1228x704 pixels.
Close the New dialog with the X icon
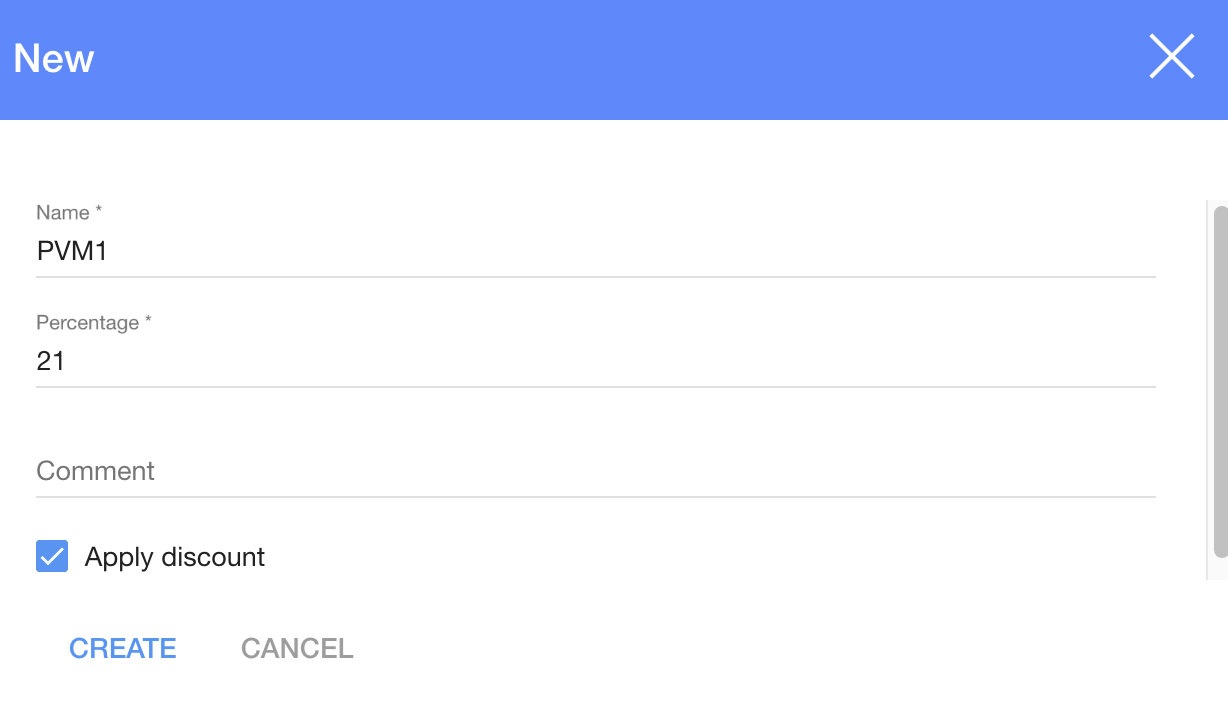1171,57
